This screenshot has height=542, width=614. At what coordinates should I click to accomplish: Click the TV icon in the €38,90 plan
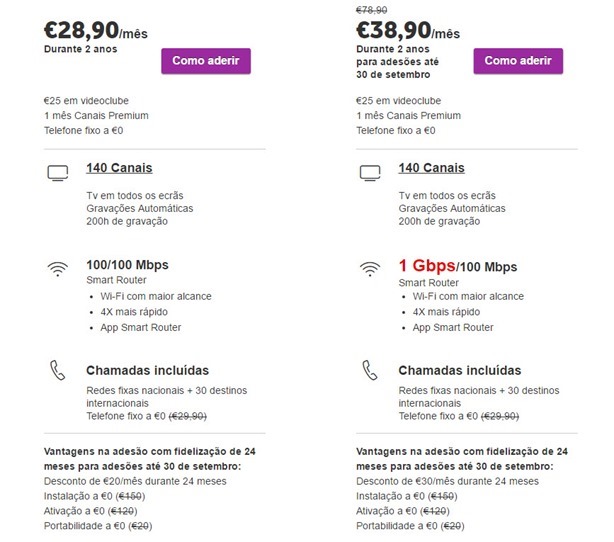[x=370, y=174]
